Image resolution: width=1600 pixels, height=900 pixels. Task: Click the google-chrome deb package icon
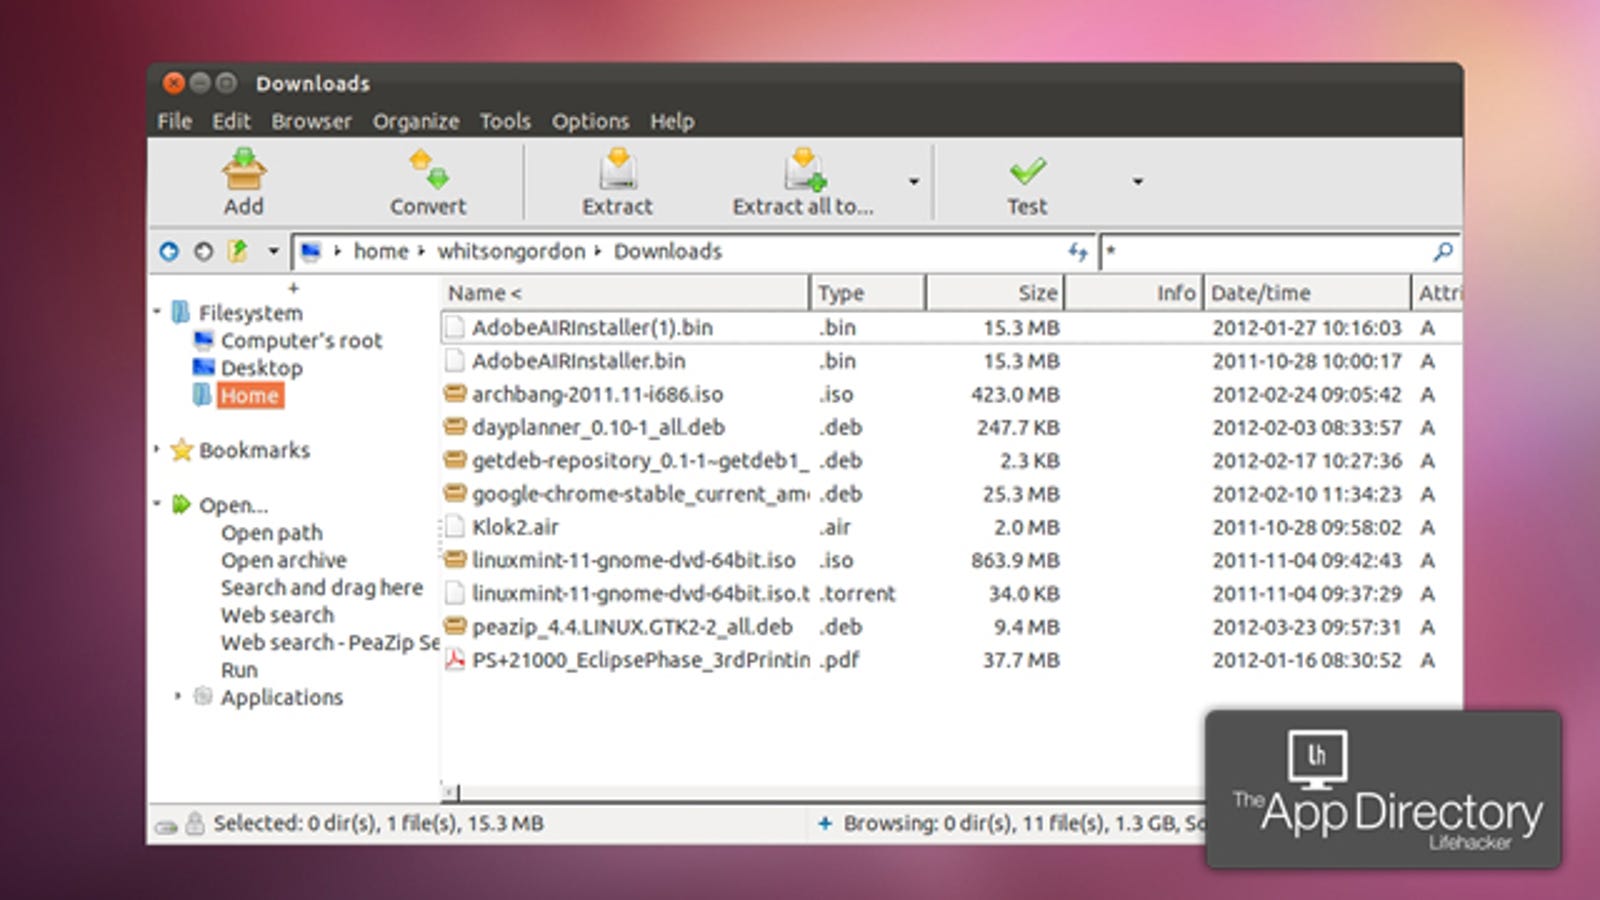coord(455,493)
